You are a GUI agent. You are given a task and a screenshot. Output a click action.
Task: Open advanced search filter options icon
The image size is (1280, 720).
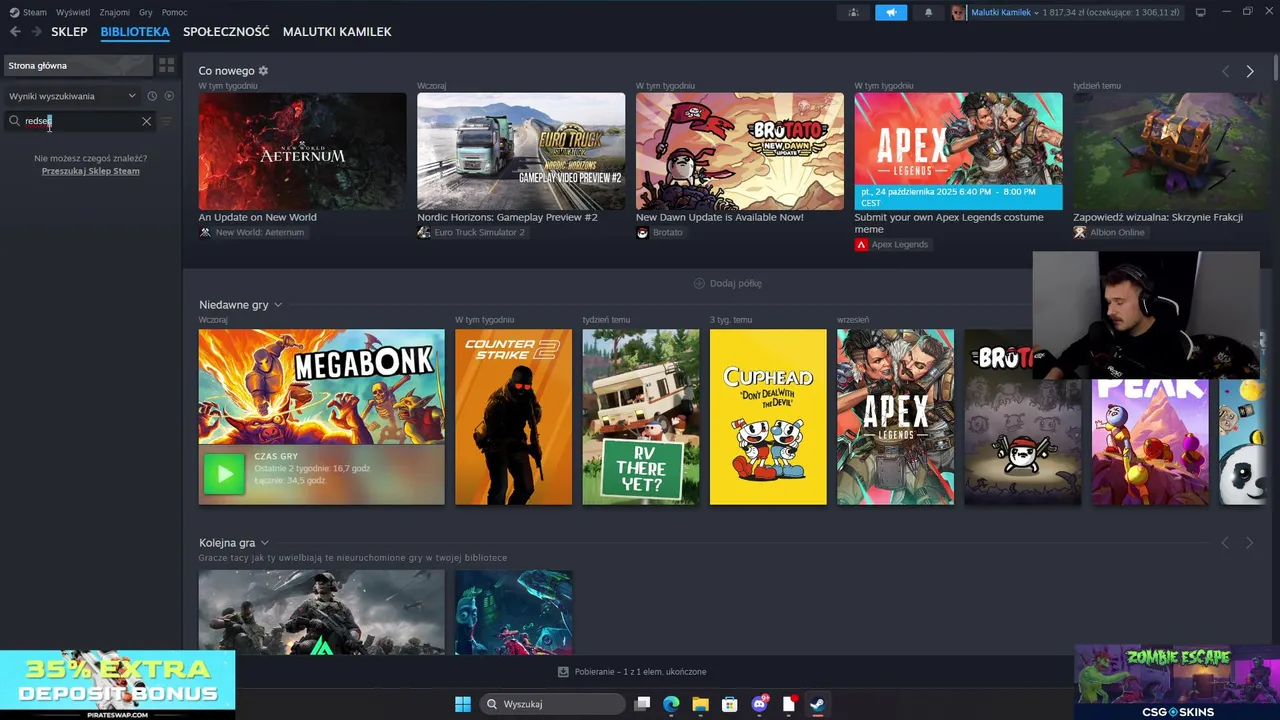[x=167, y=121]
